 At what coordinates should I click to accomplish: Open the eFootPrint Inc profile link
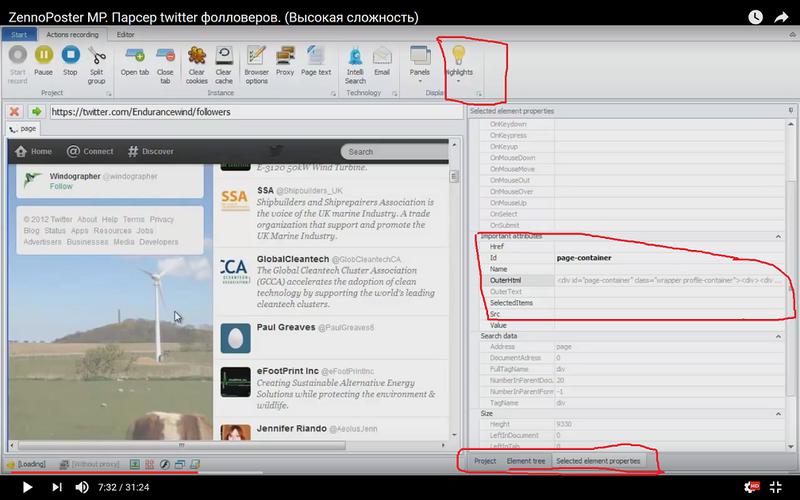click(x=288, y=371)
